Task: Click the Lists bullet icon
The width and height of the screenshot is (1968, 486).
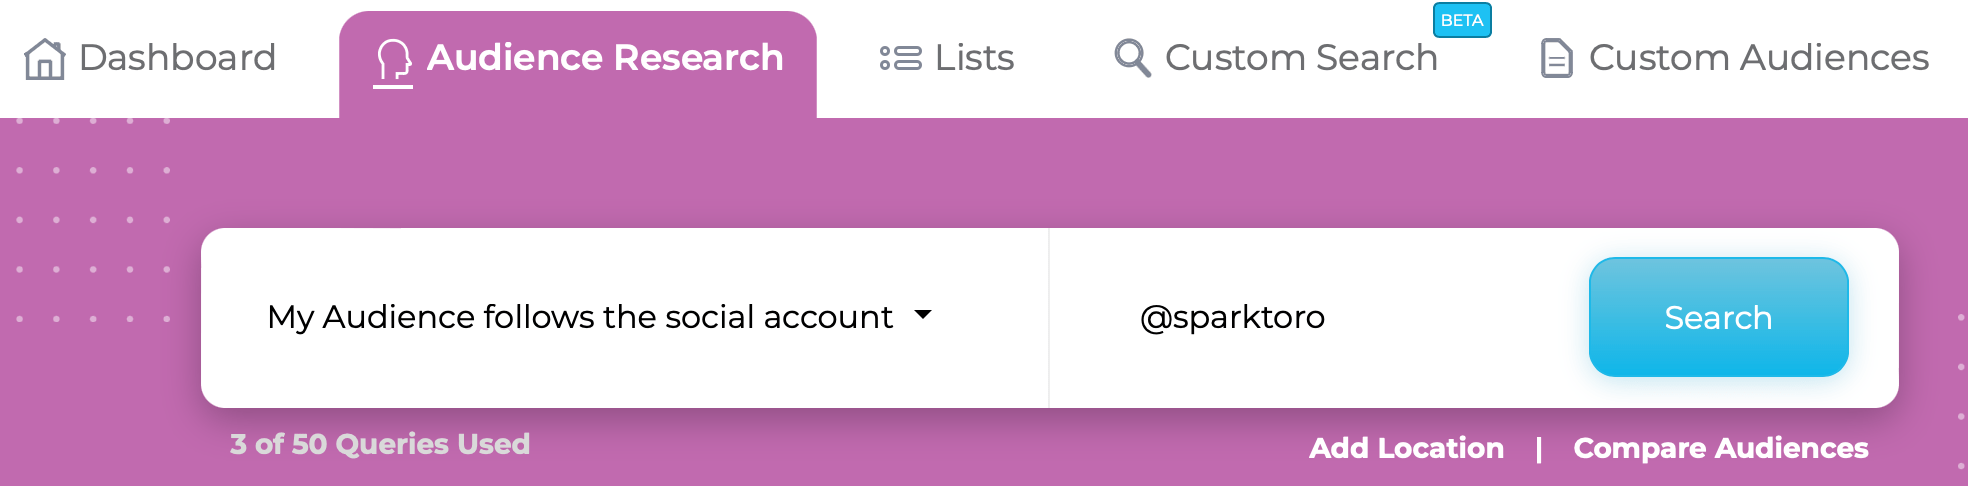Action: click(900, 58)
